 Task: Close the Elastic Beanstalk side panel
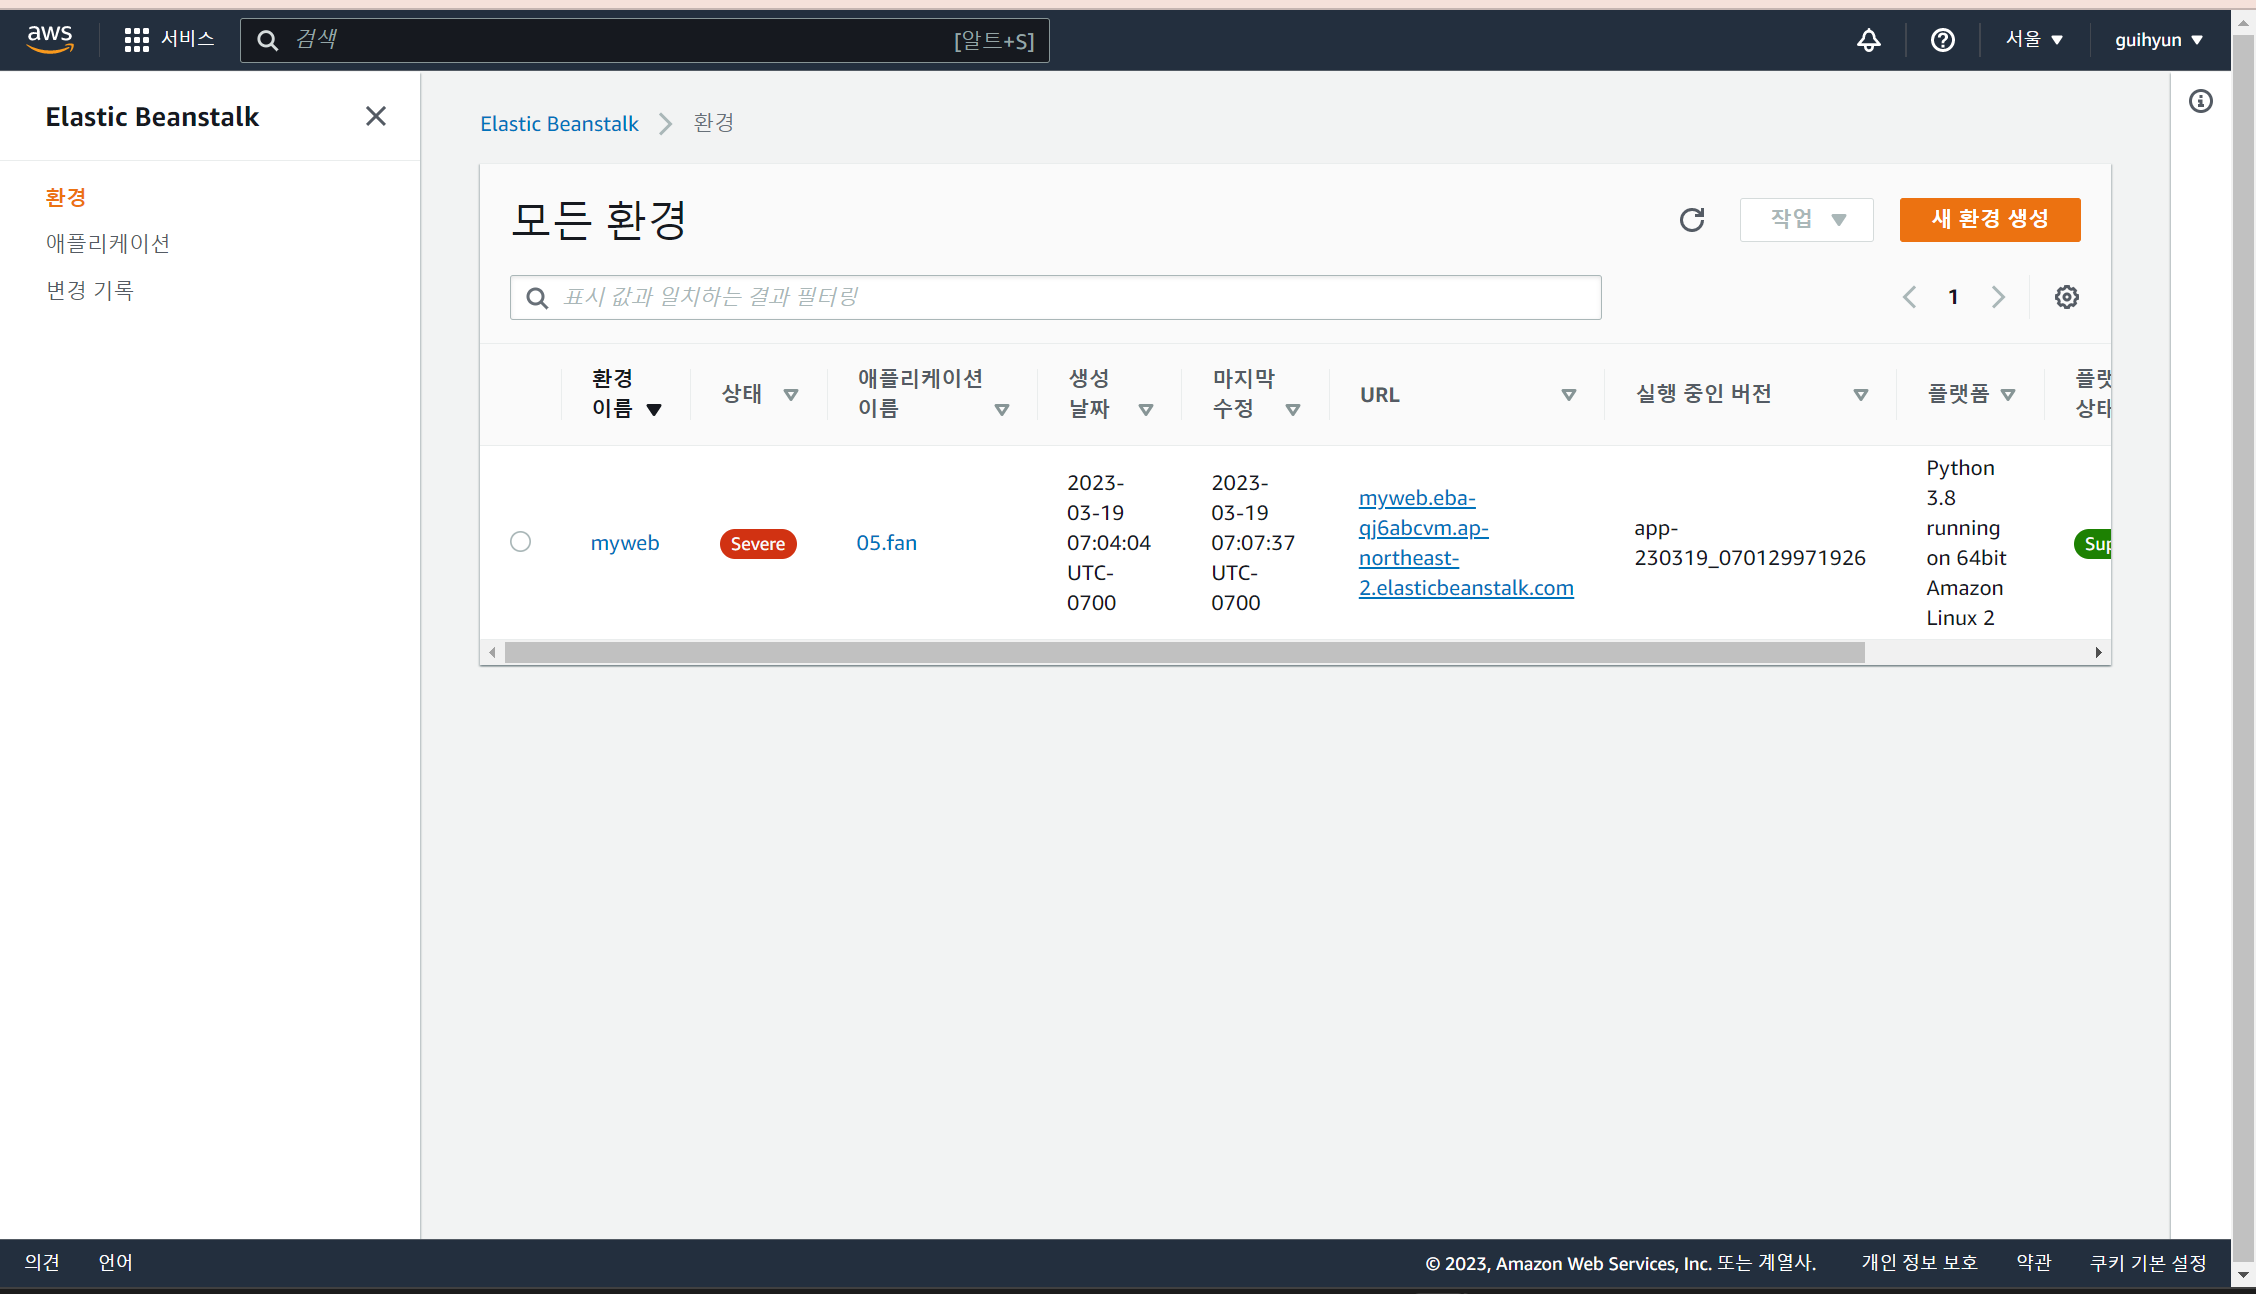pyautogui.click(x=375, y=116)
